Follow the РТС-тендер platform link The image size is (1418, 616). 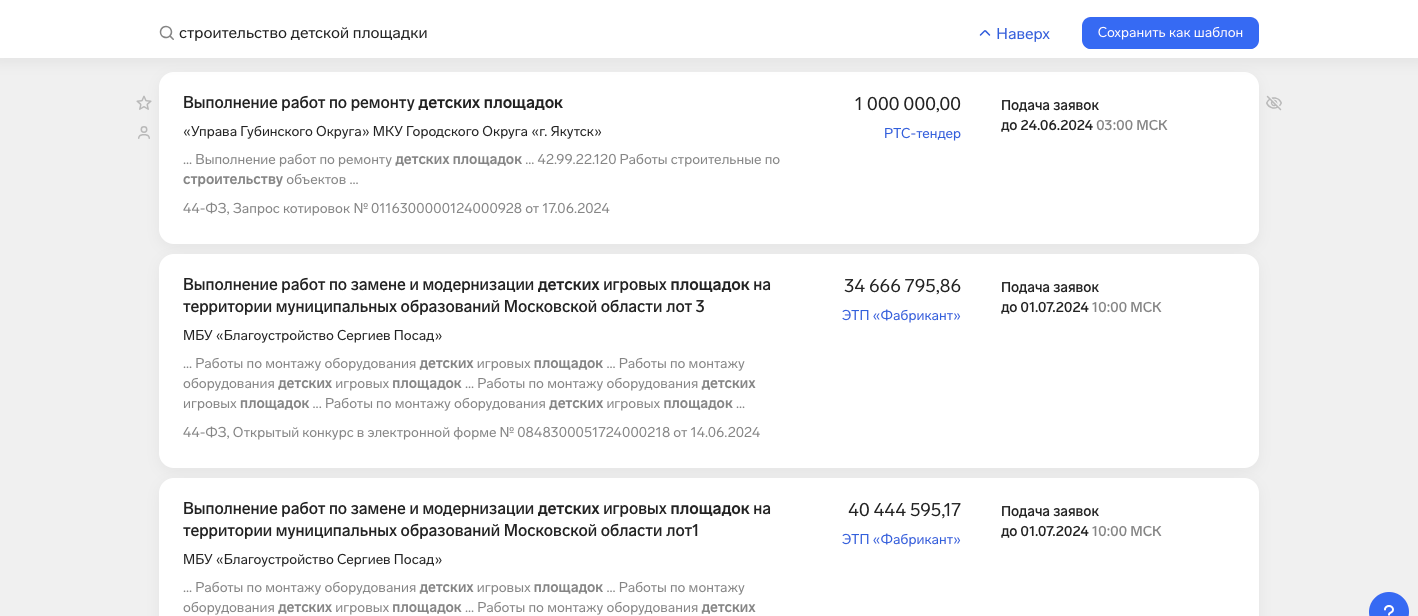point(922,133)
